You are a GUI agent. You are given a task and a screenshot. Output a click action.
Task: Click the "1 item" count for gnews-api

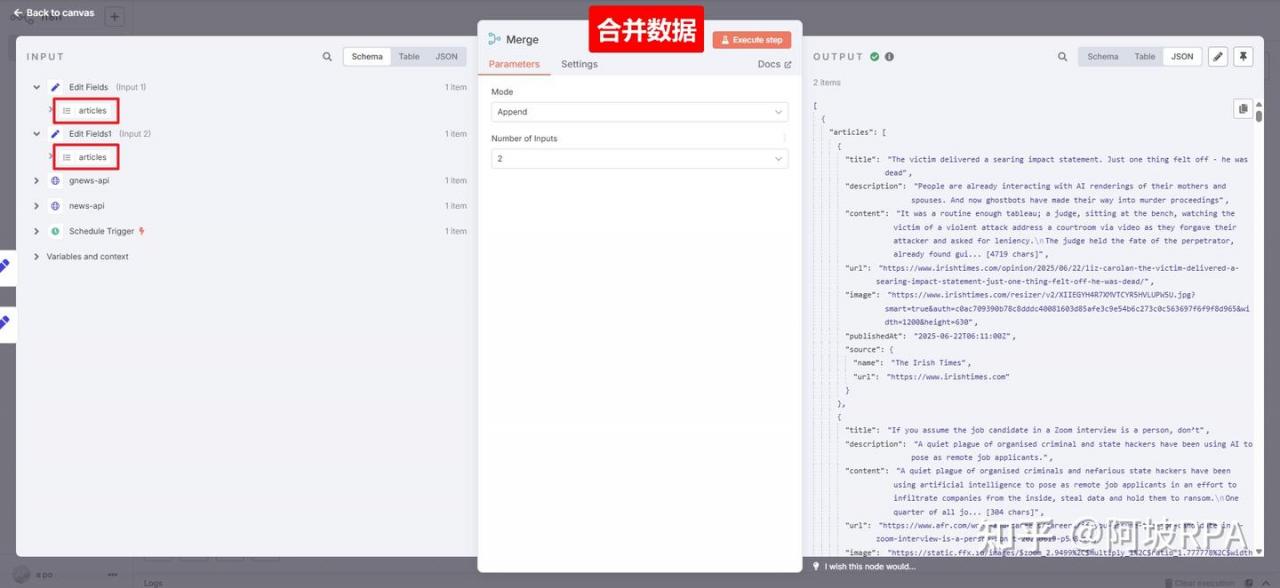(x=456, y=181)
